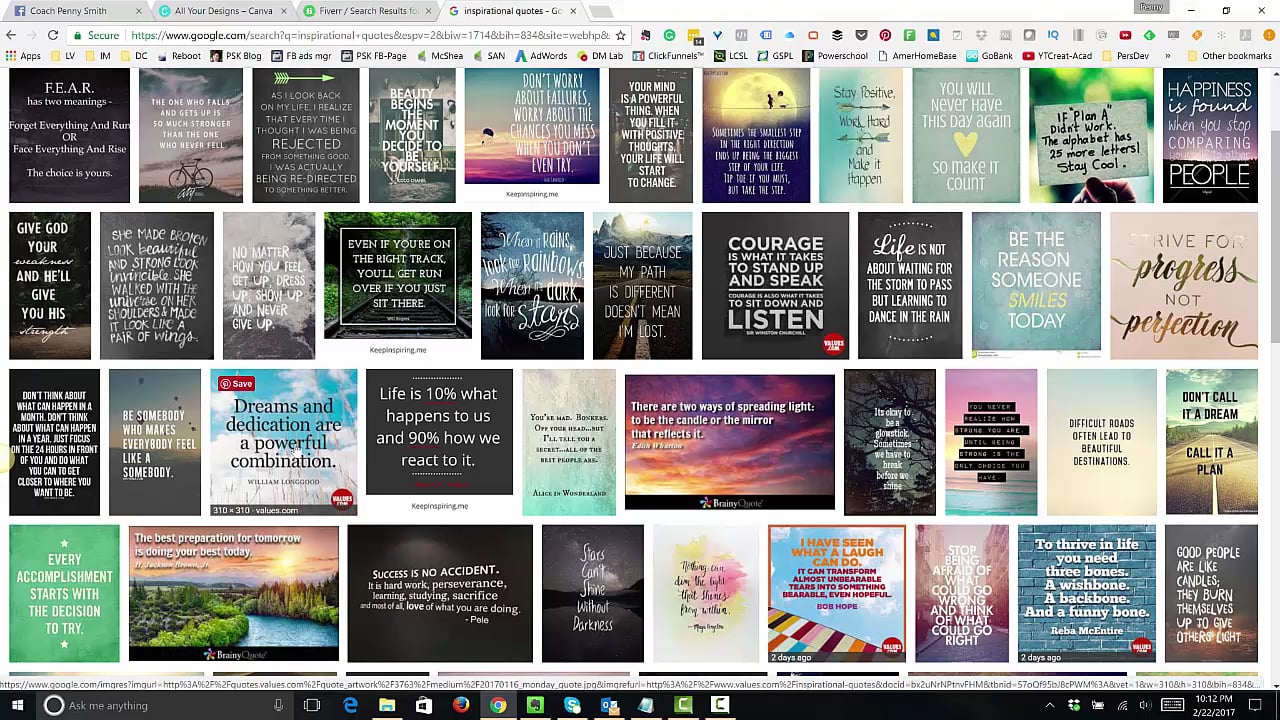Open the green Feedly-style F extension
Screen dimensions: 1280x720
click(x=909, y=35)
